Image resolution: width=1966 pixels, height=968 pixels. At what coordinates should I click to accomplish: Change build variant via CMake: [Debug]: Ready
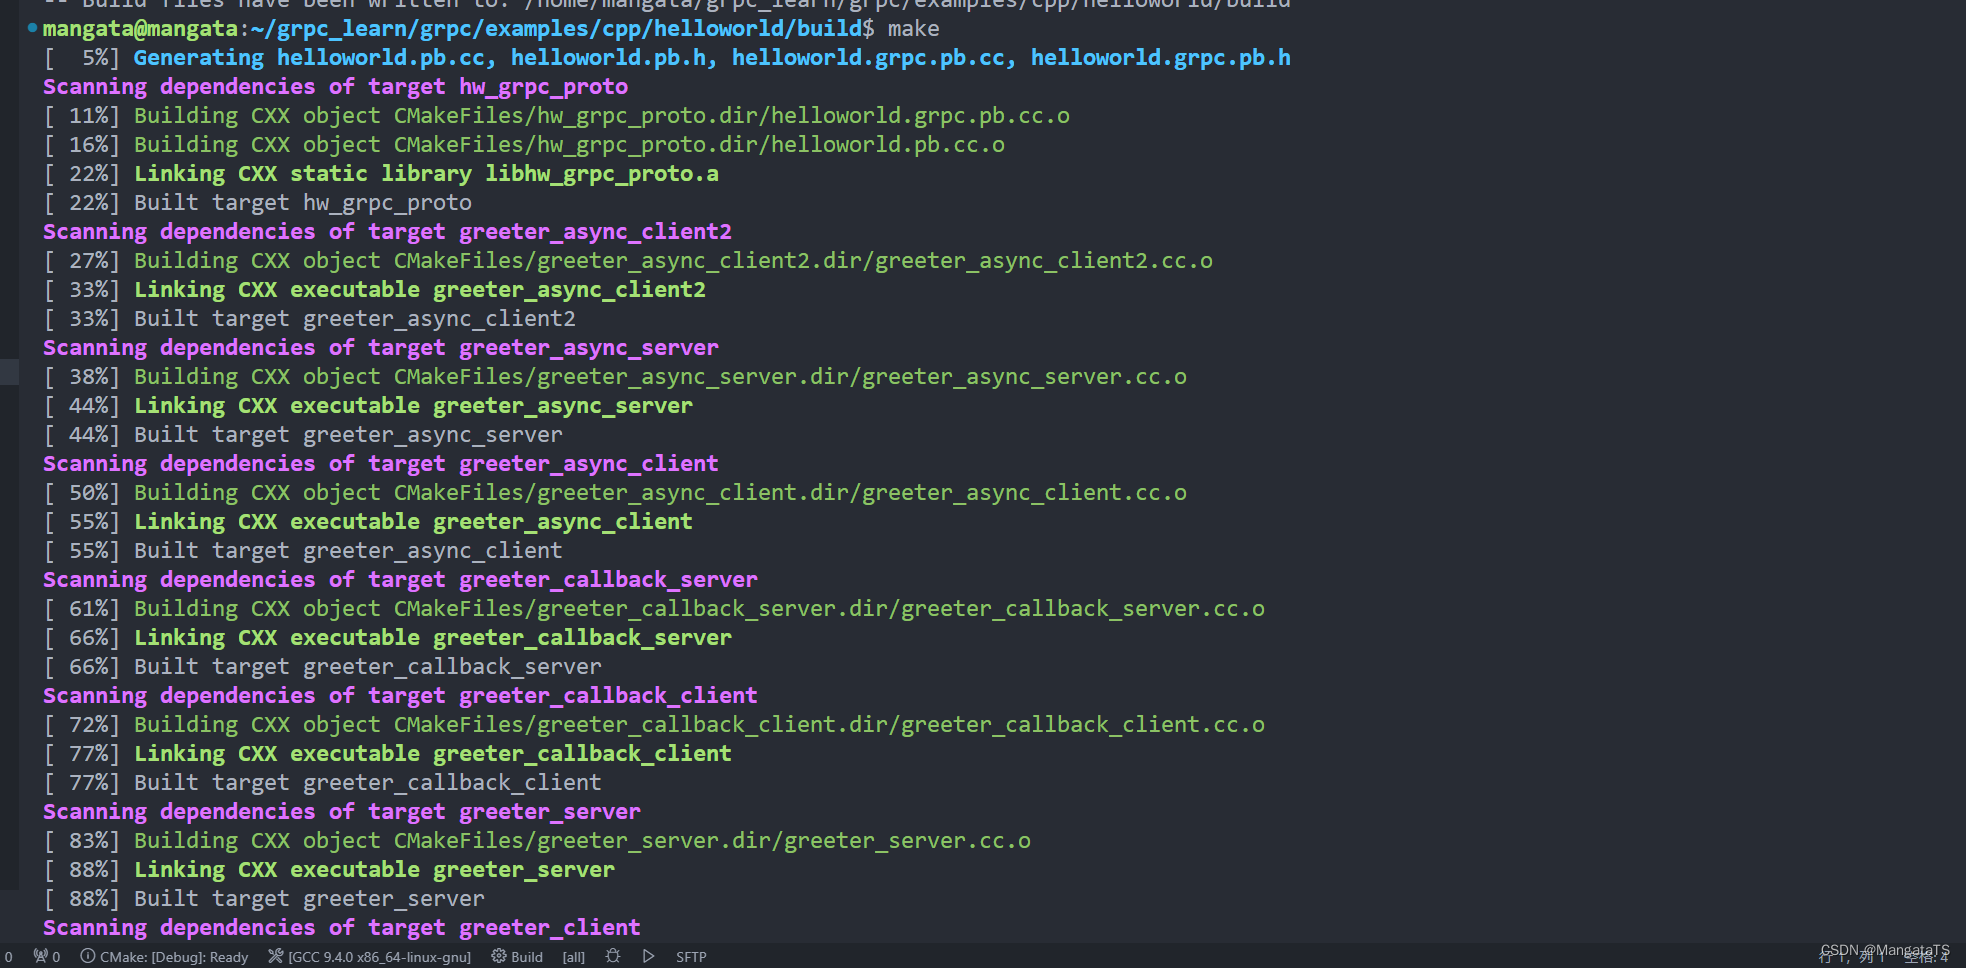coord(175,956)
